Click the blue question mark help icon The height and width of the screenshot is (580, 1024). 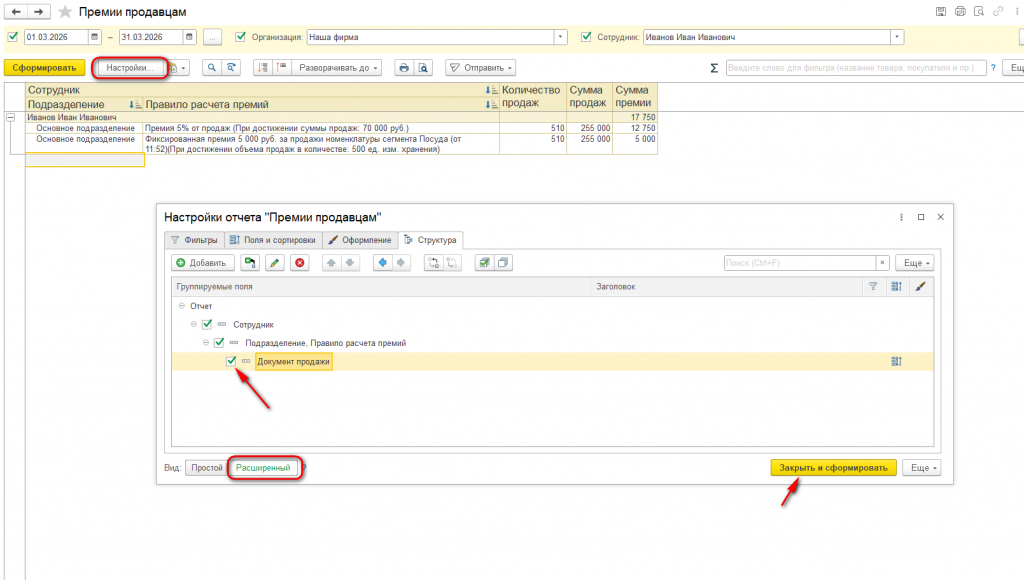pos(993,68)
